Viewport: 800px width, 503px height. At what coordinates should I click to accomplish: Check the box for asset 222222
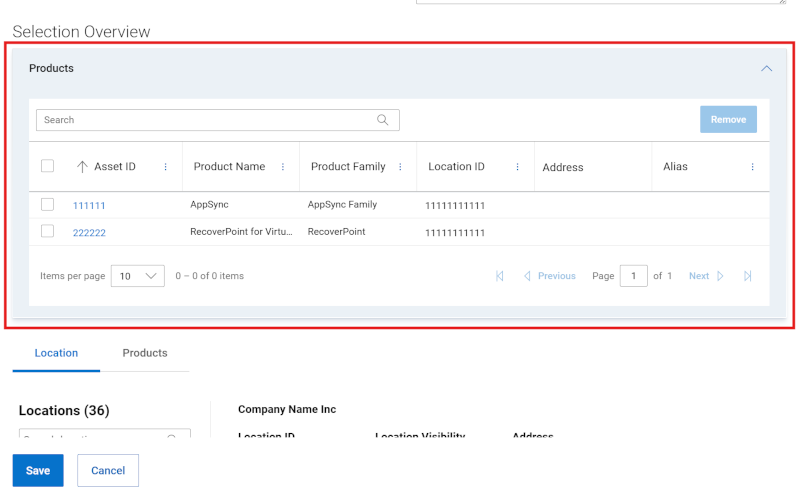[48, 232]
